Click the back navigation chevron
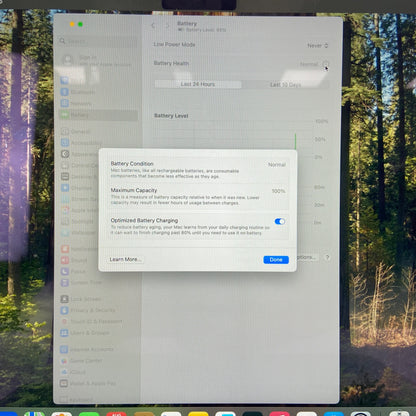Screen dimensions: 416x416 click(153, 25)
